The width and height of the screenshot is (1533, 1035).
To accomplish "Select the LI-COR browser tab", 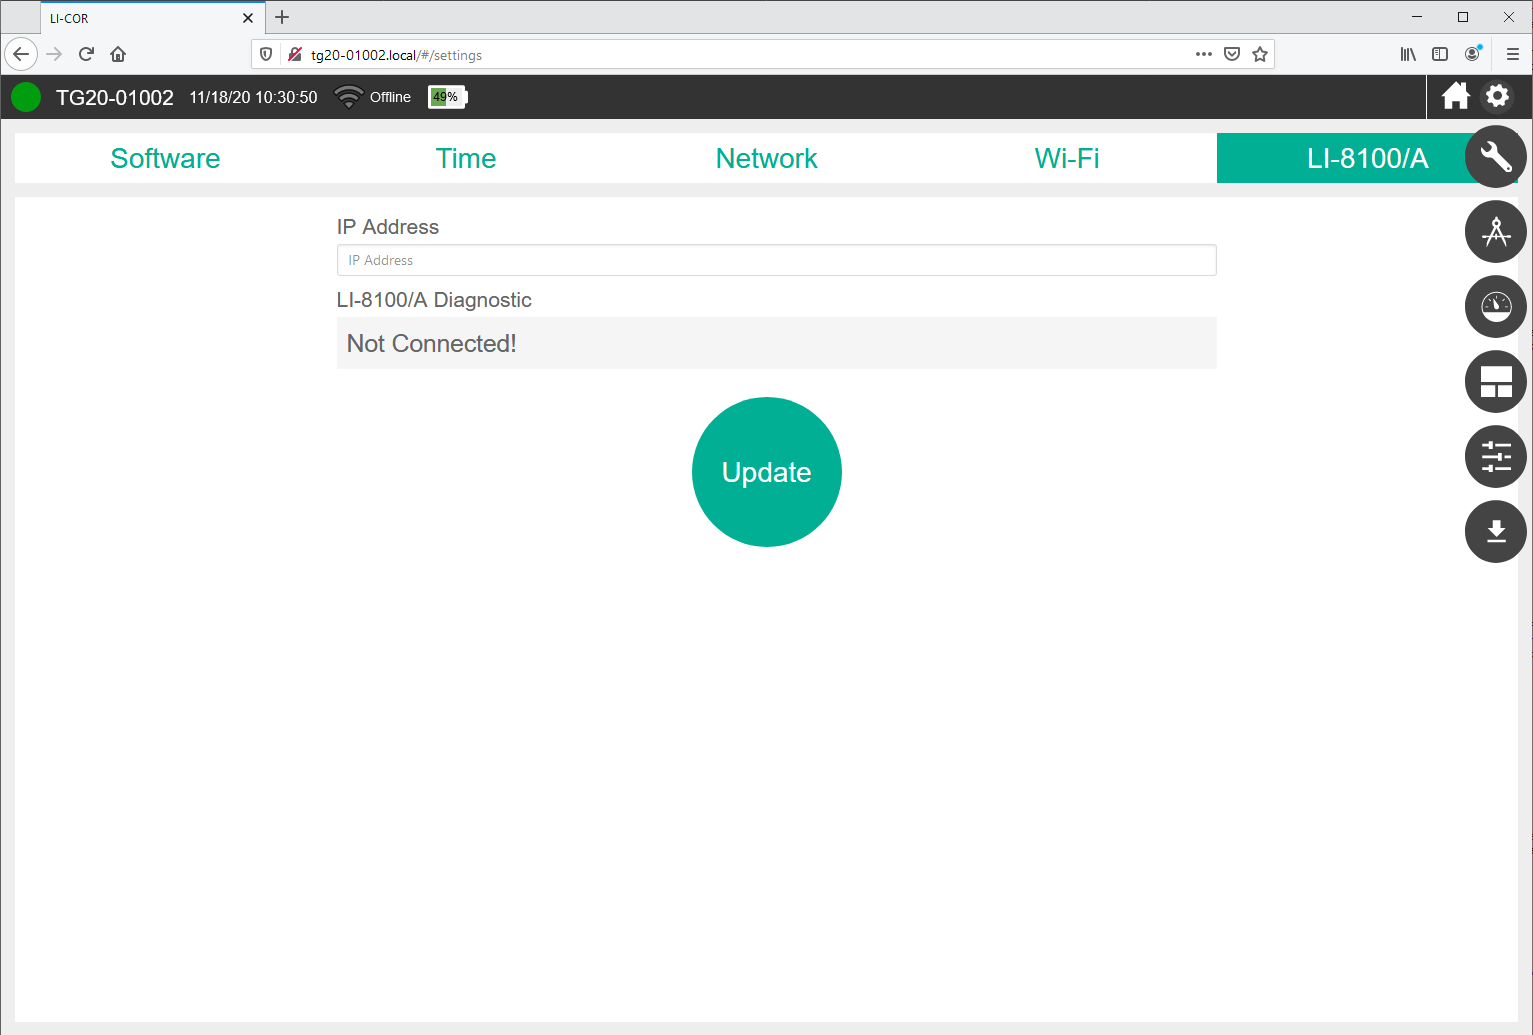I will click(153, 18).
